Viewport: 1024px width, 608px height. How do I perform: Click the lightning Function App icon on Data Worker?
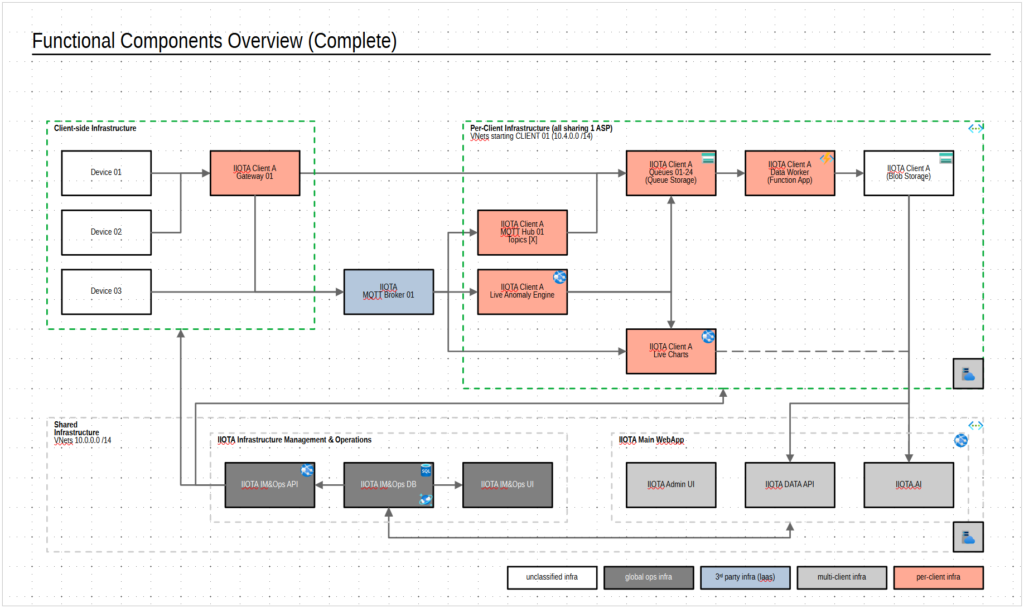point(827,159)
